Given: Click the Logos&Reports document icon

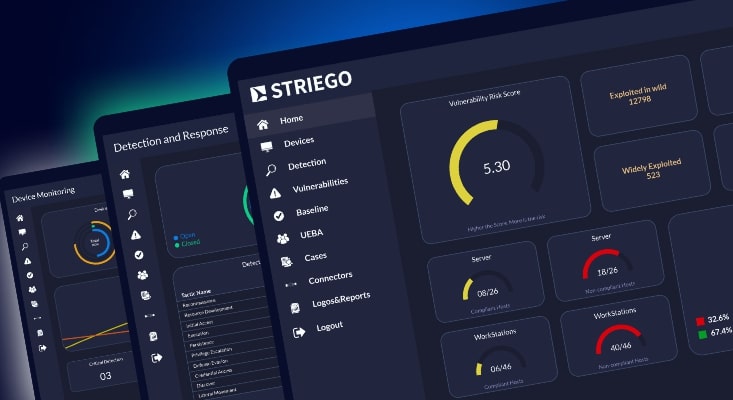Looking at the screenshot, I should tap(295, 308).
